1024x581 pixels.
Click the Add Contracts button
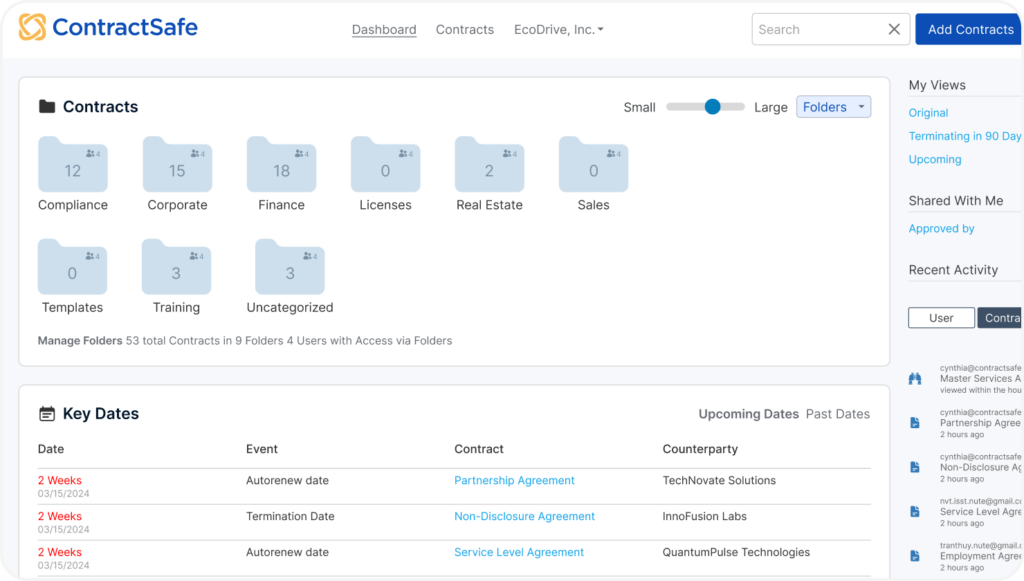pyautogui.click(x=968, y=29)
